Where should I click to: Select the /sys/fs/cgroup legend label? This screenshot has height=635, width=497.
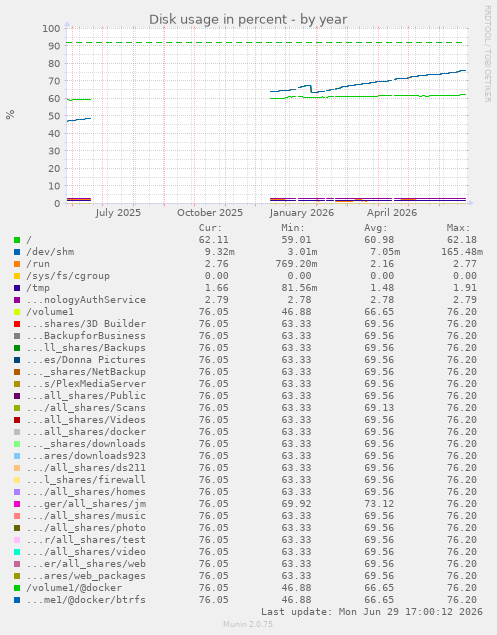68,276
